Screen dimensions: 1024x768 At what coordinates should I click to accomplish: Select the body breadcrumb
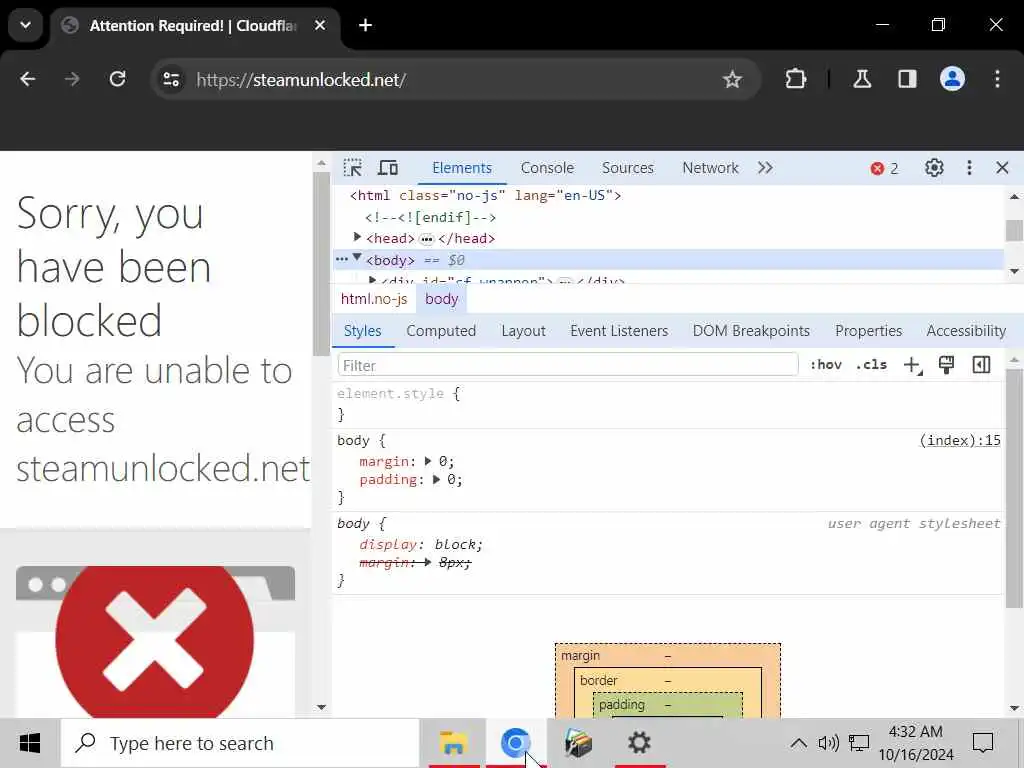(x=441, y=298)
